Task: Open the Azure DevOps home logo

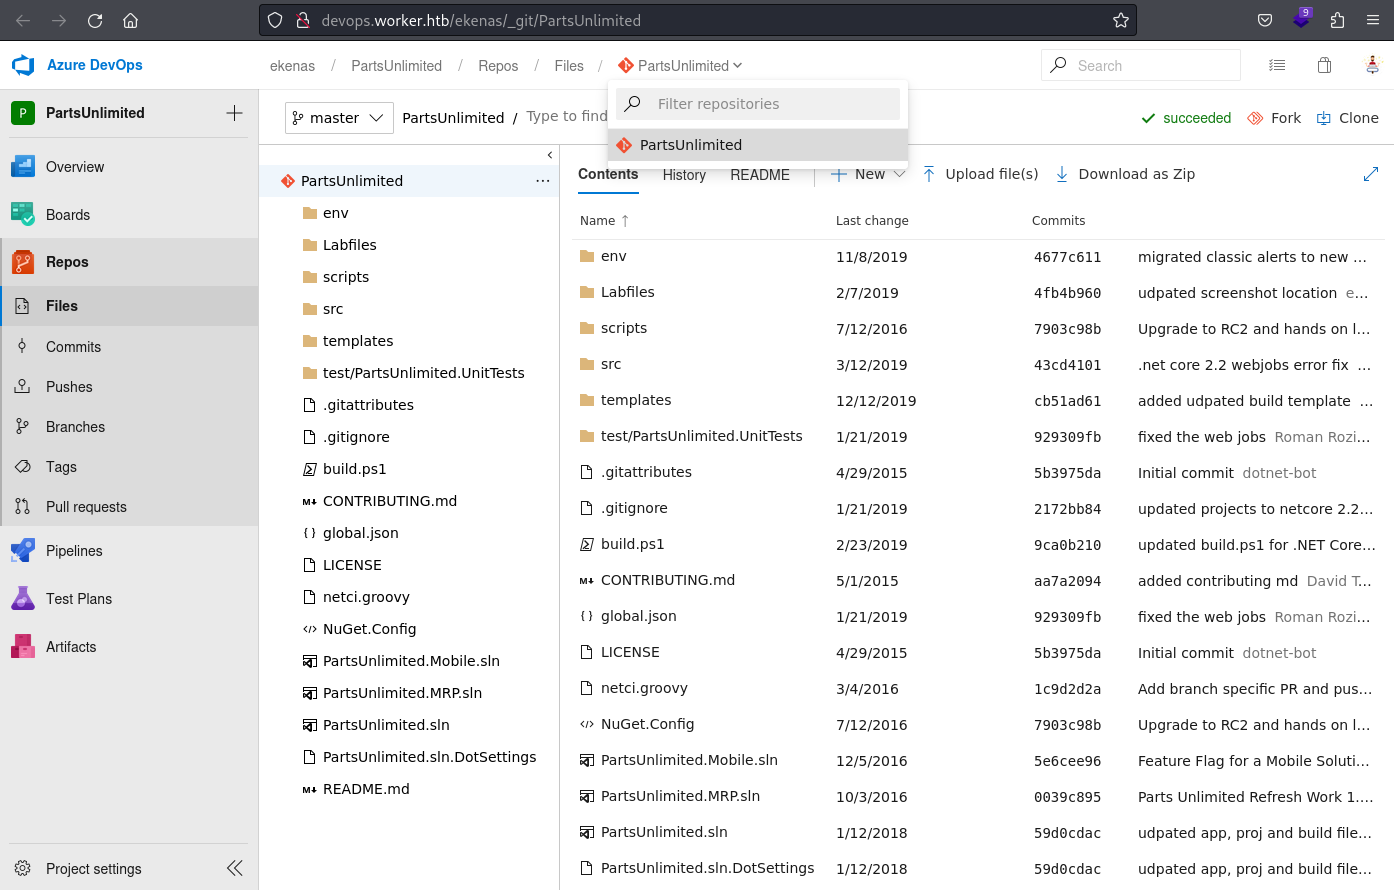Action: (77, 65)
